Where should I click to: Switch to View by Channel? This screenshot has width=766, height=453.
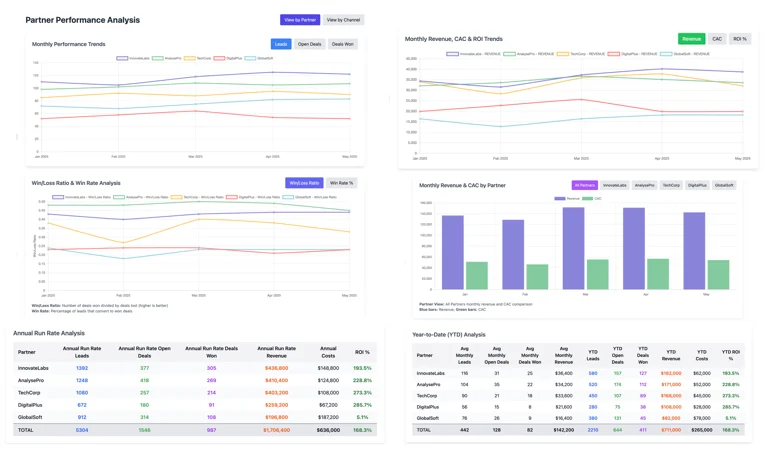click(x=343, y=20)
